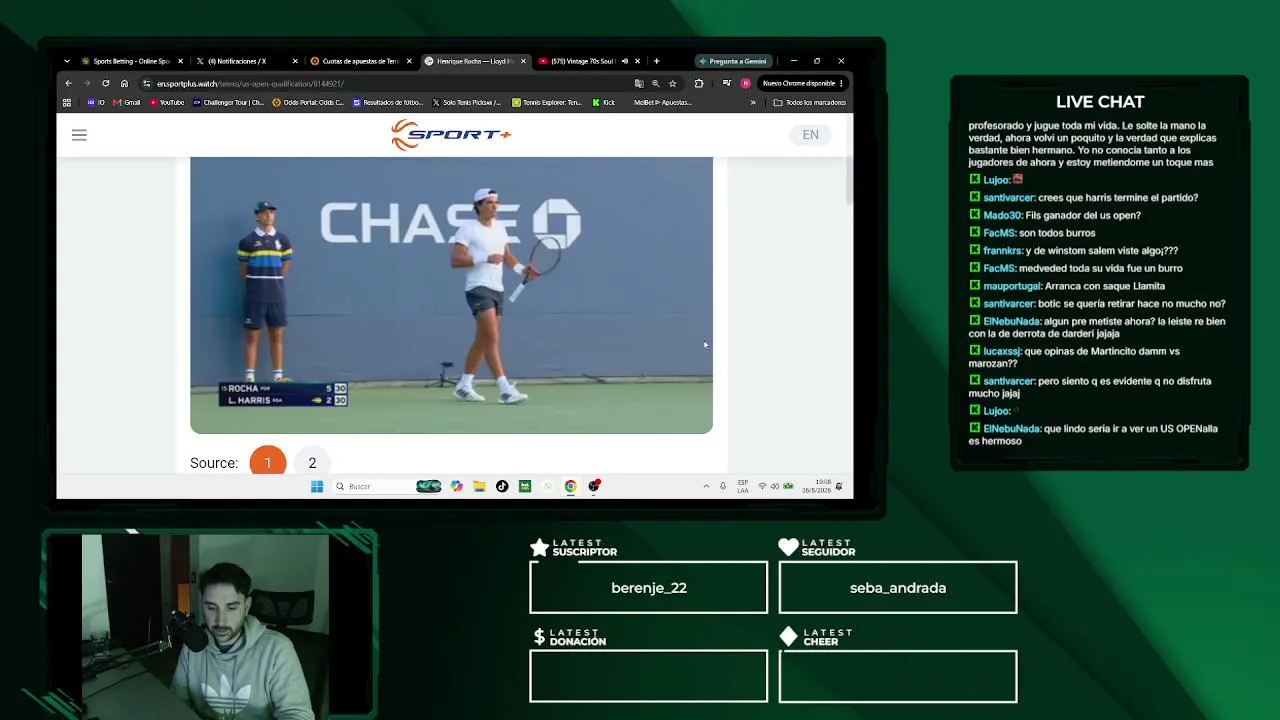This screenshot has width=1280, height=720.
Task: Click the Sport+ logo
Action: coord(451,135)
